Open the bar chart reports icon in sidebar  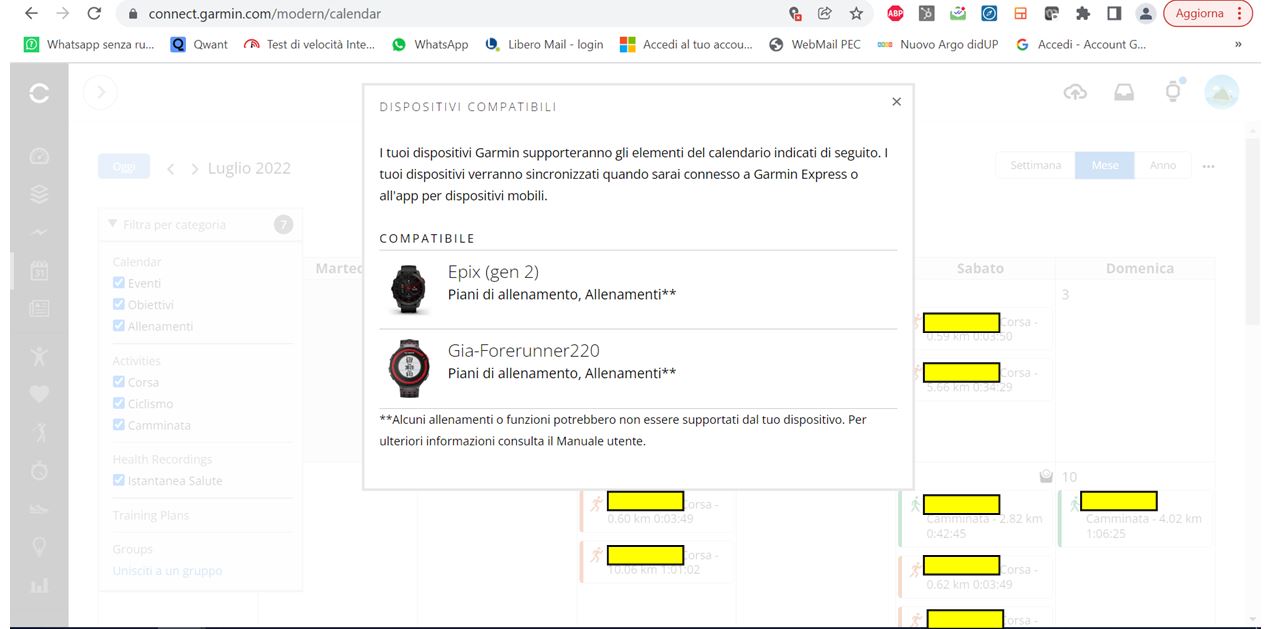39,585
